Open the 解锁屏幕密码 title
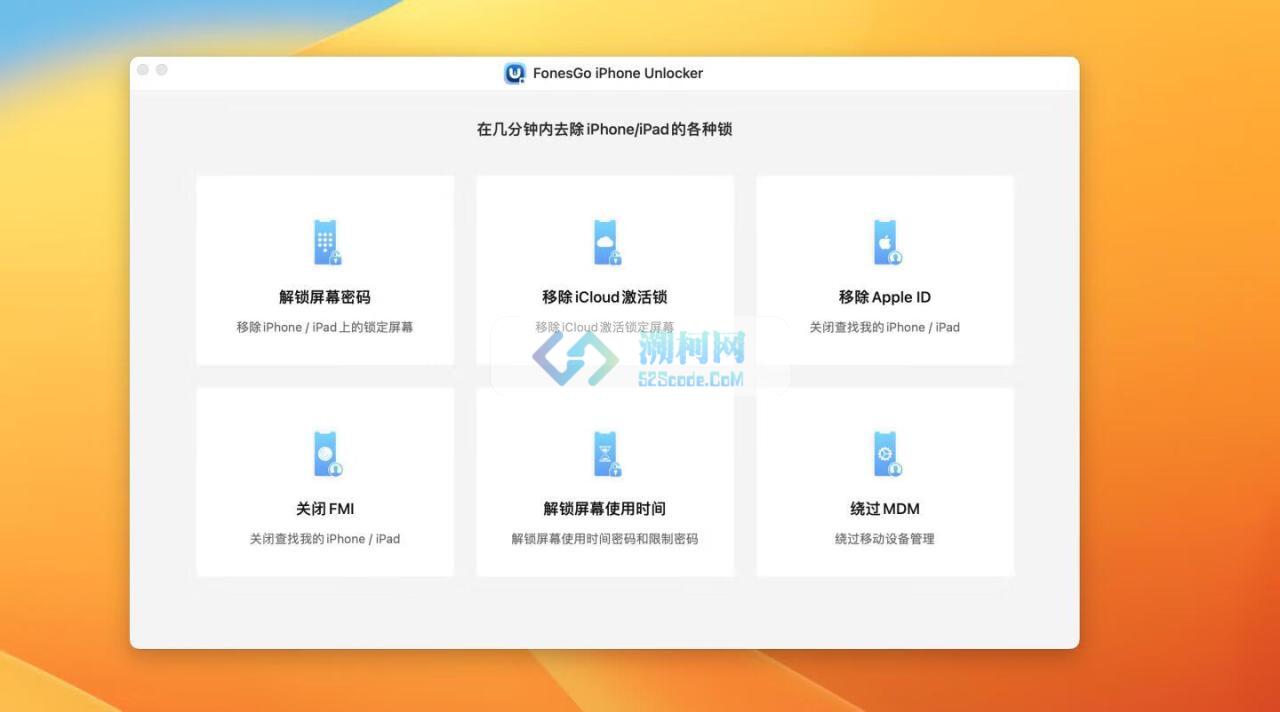1280x712 pixels. 325,297
